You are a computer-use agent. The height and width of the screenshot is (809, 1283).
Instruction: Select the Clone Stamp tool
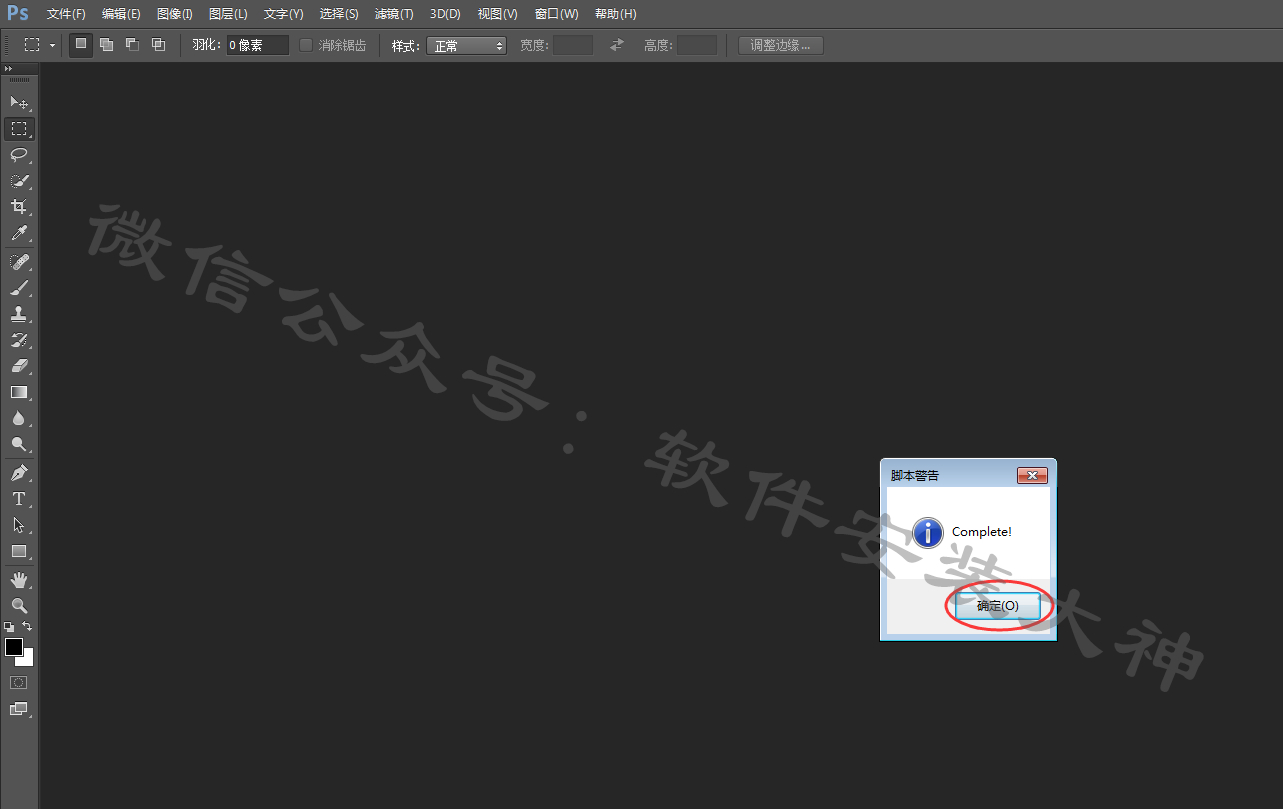[x=19, y=314]
